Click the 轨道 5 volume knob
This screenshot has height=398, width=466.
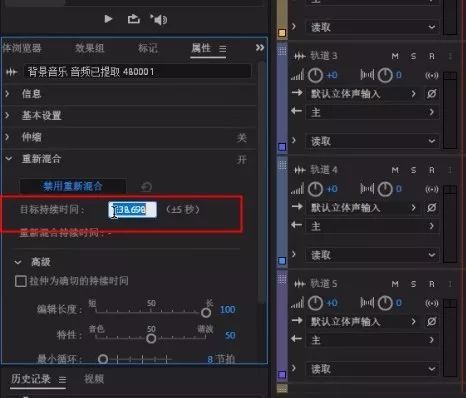pos(315,303)
